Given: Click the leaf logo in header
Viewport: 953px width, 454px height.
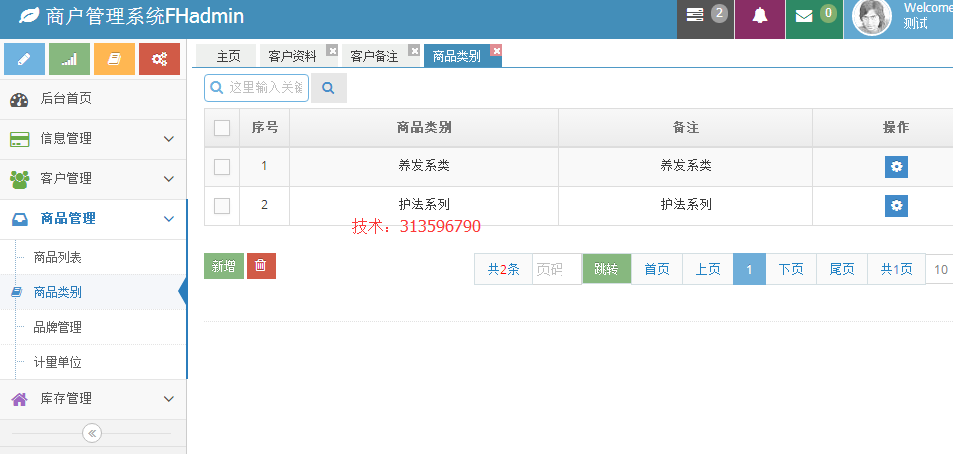Looking at the screenshot, I should click(x=29, y=16).
